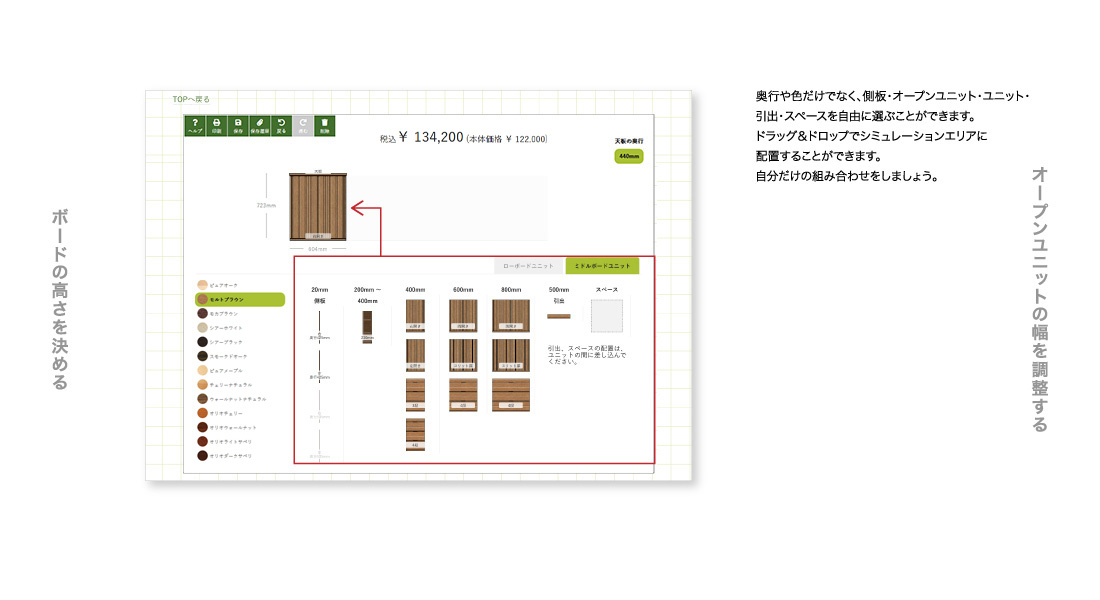
Task: Pick the 400mm four-drawer unit
Action: [x=415, y=434]
